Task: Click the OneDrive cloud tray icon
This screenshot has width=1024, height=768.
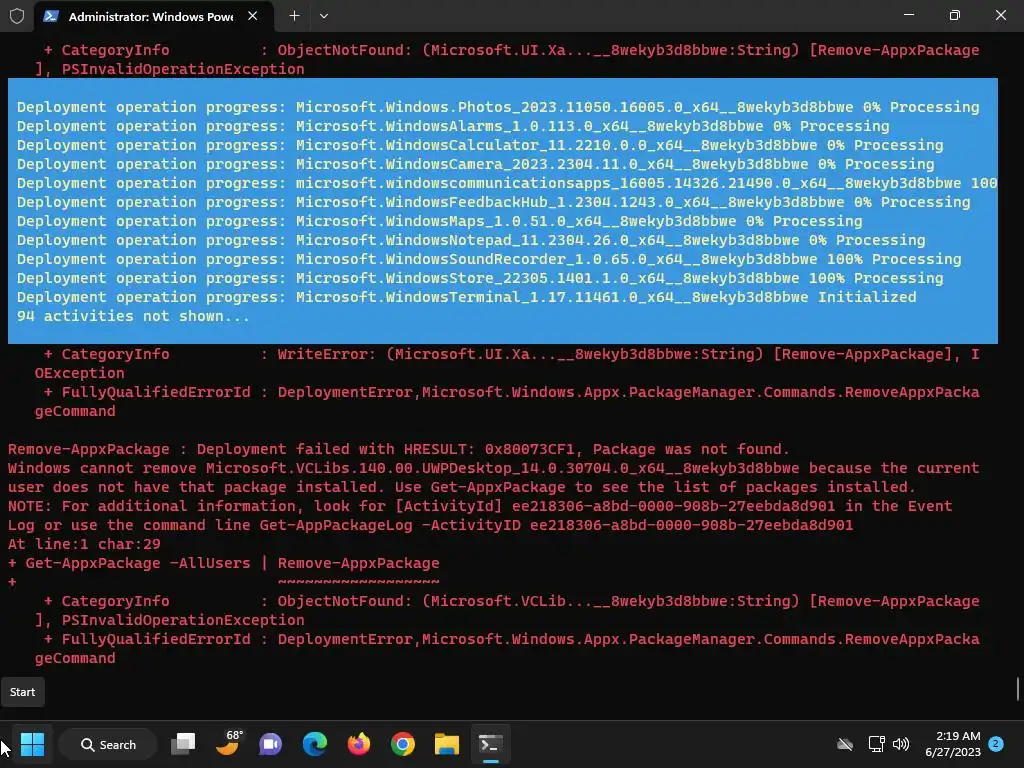Action: [845, 744]
